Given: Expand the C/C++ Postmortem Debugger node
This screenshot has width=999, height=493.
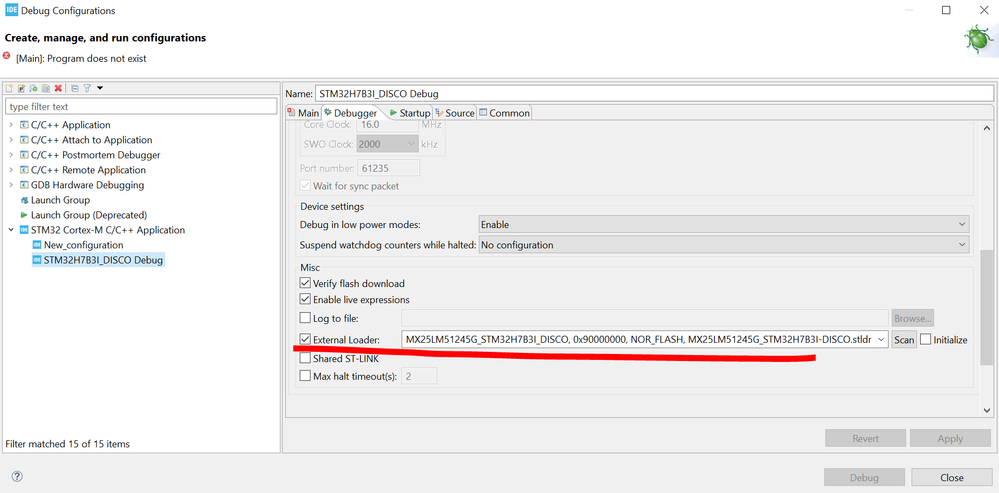Looking at the screenshot, I should 11,155.
